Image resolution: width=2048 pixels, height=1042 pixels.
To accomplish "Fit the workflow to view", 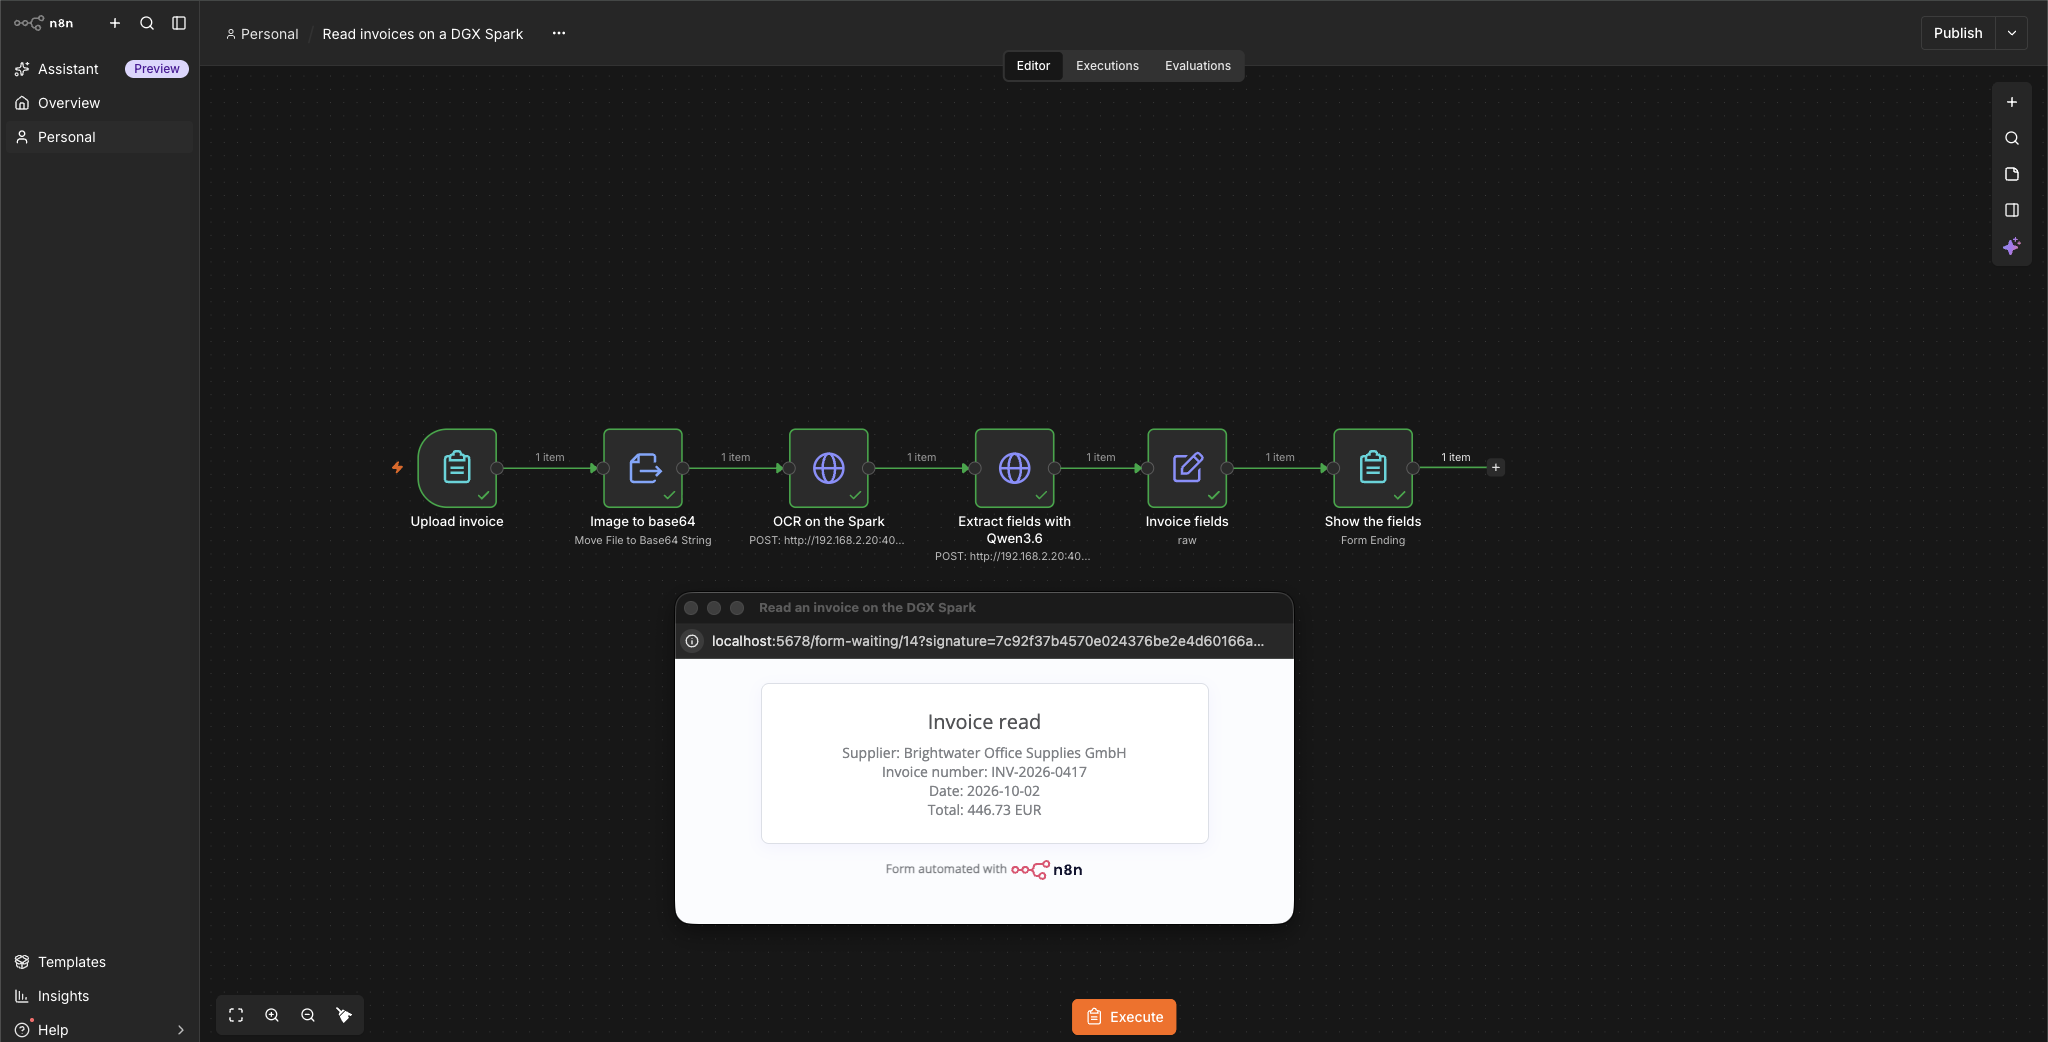I will click(x=236, y=1015).
